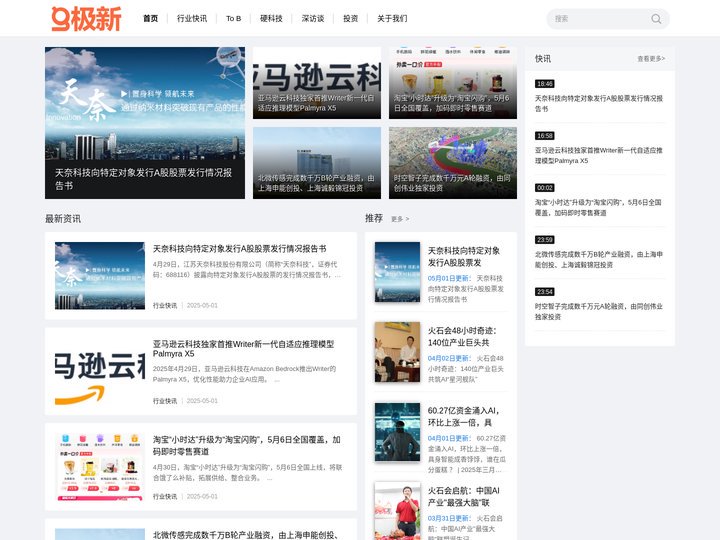
Task: Open the 淘宝小时达 featured card image
Action: tap(453, 83)
